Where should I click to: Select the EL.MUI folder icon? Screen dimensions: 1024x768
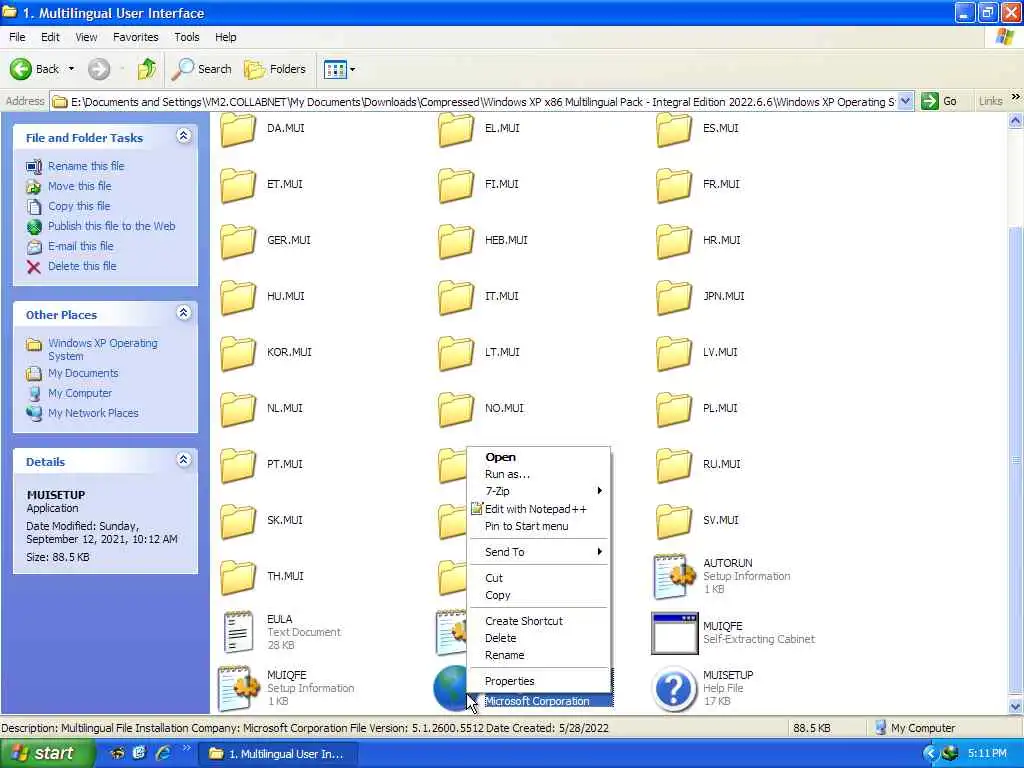(456, 129)
